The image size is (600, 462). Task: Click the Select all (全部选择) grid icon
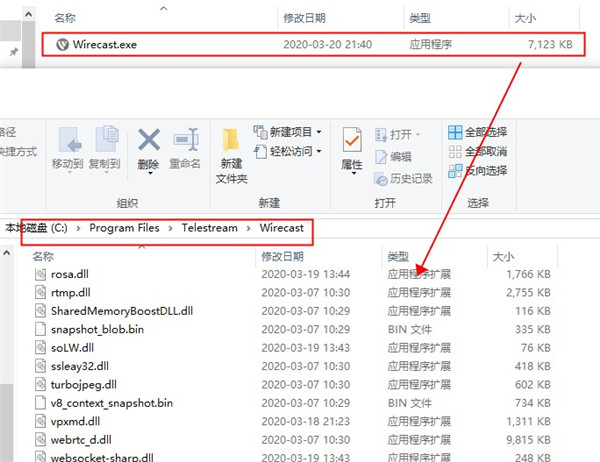coord(455,132)
